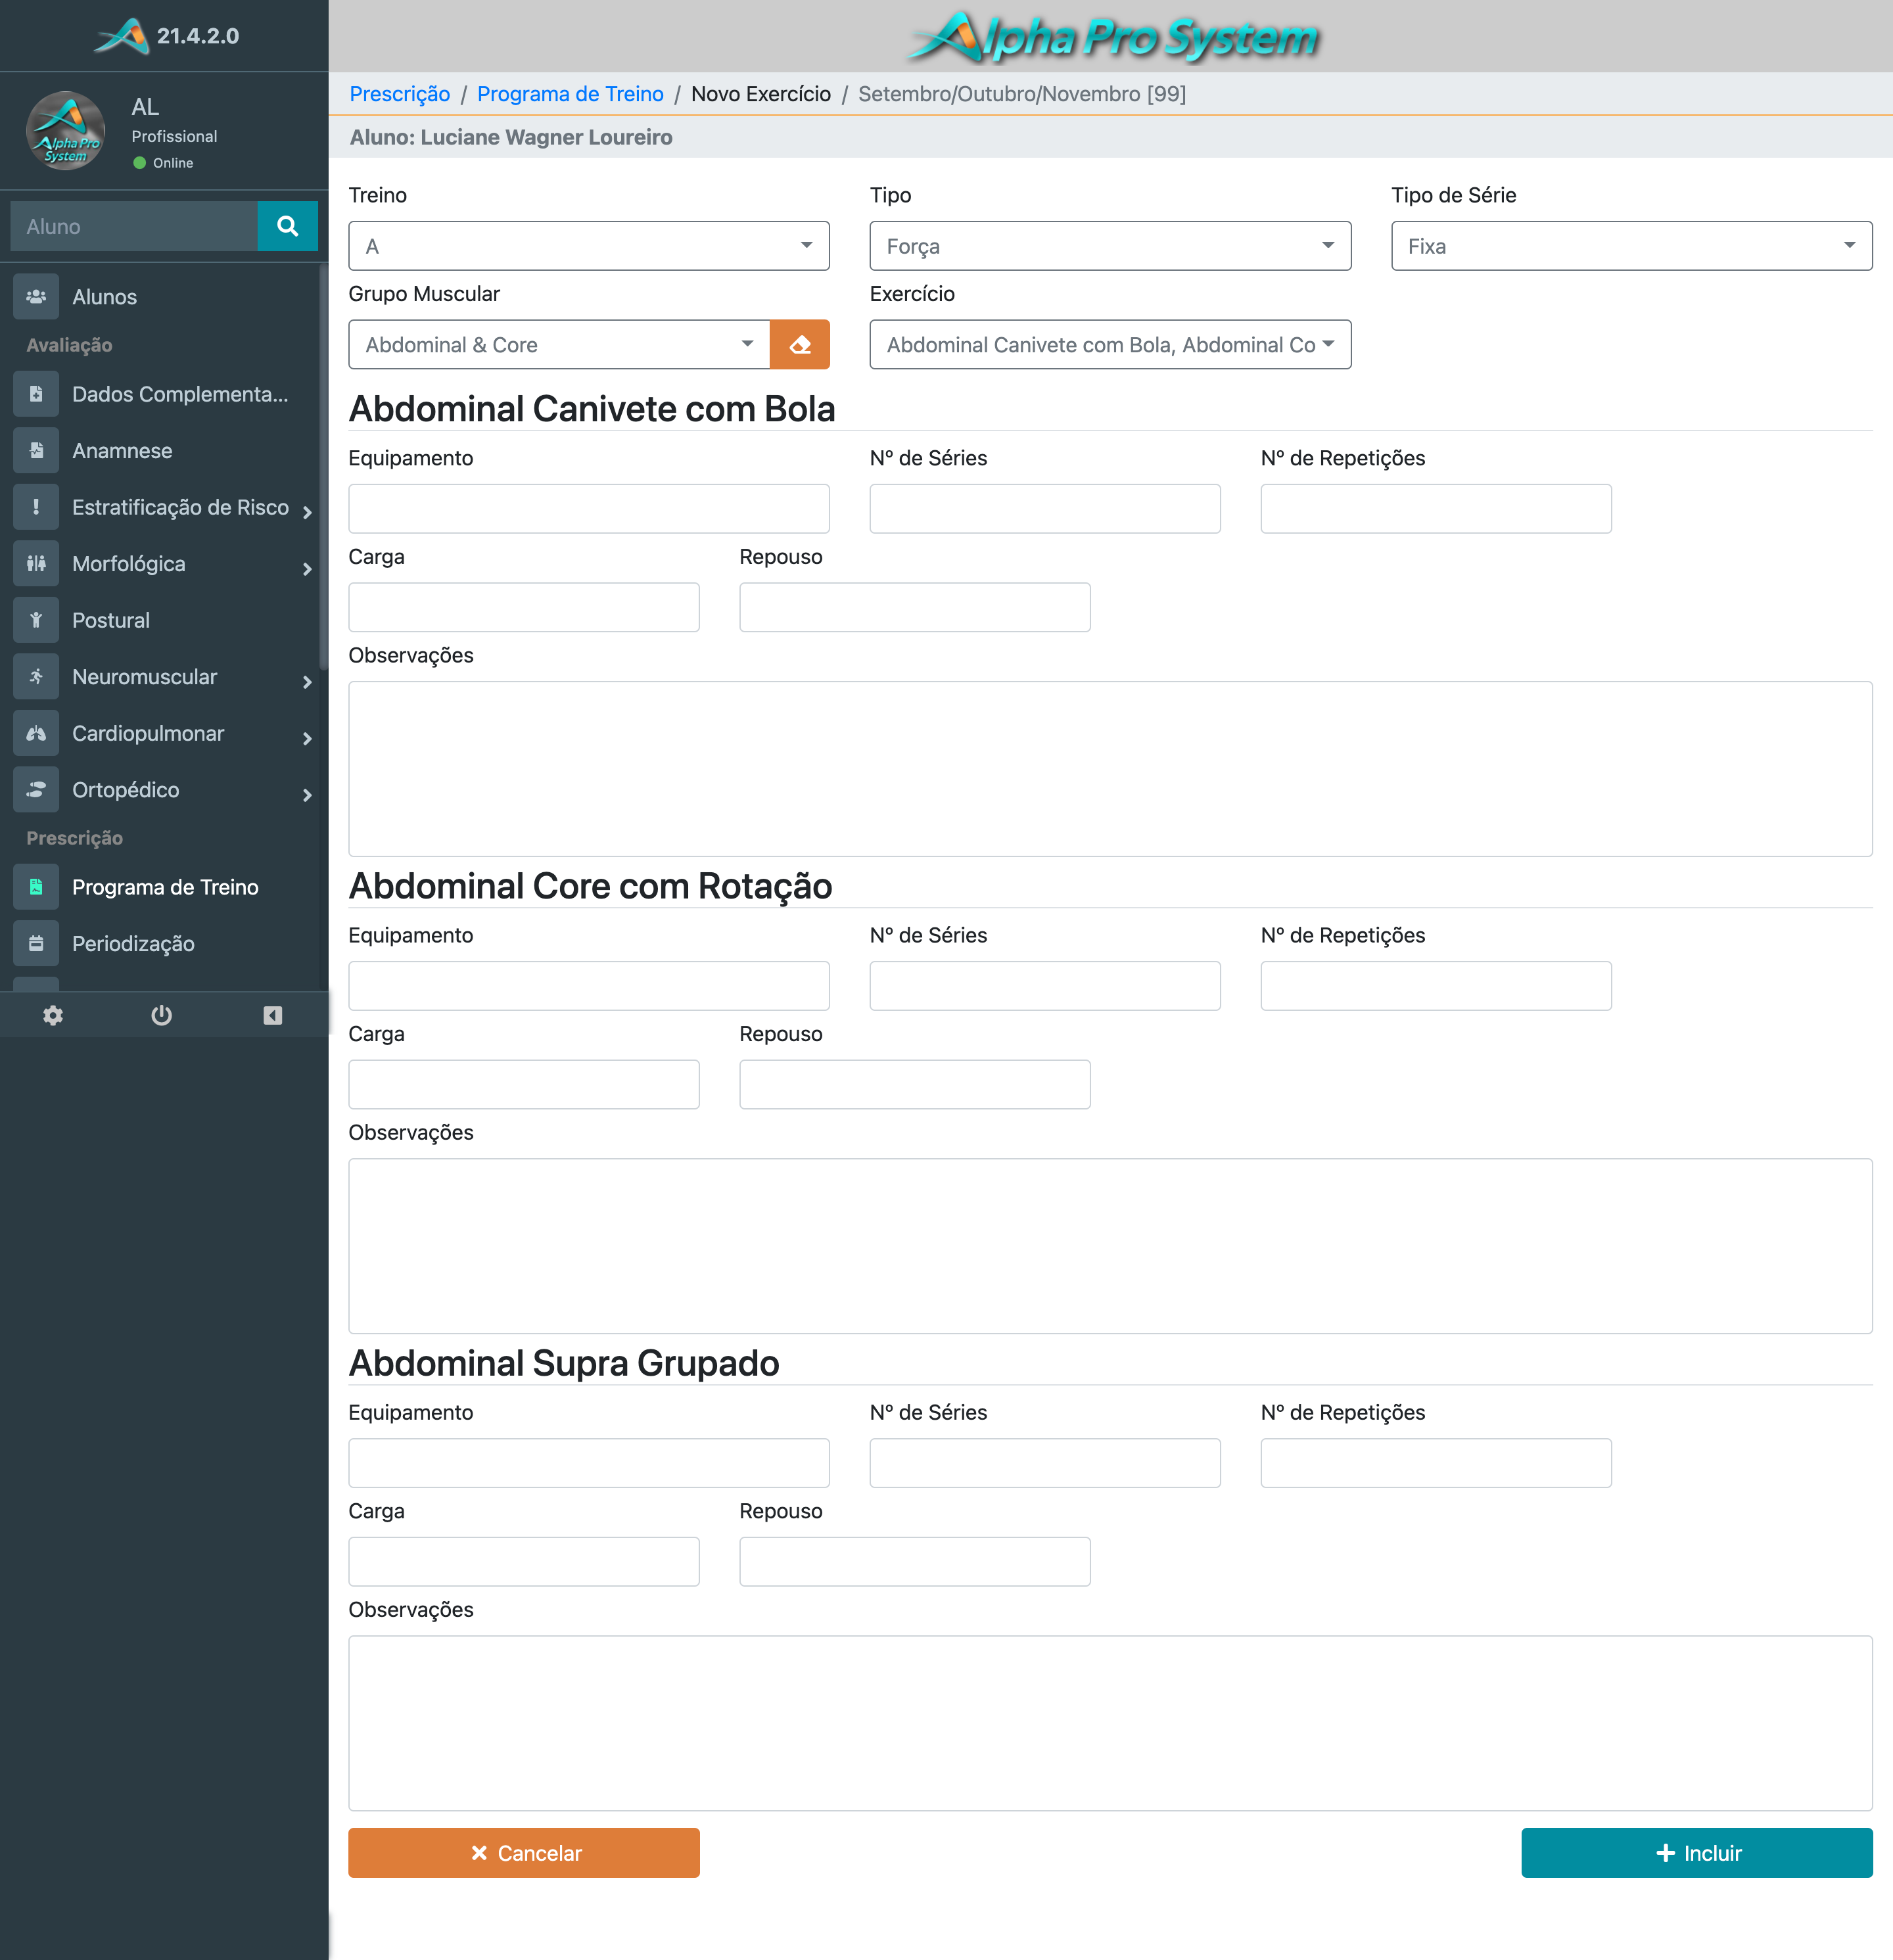Click the Periodização calendar icon

tap(36, 943)
